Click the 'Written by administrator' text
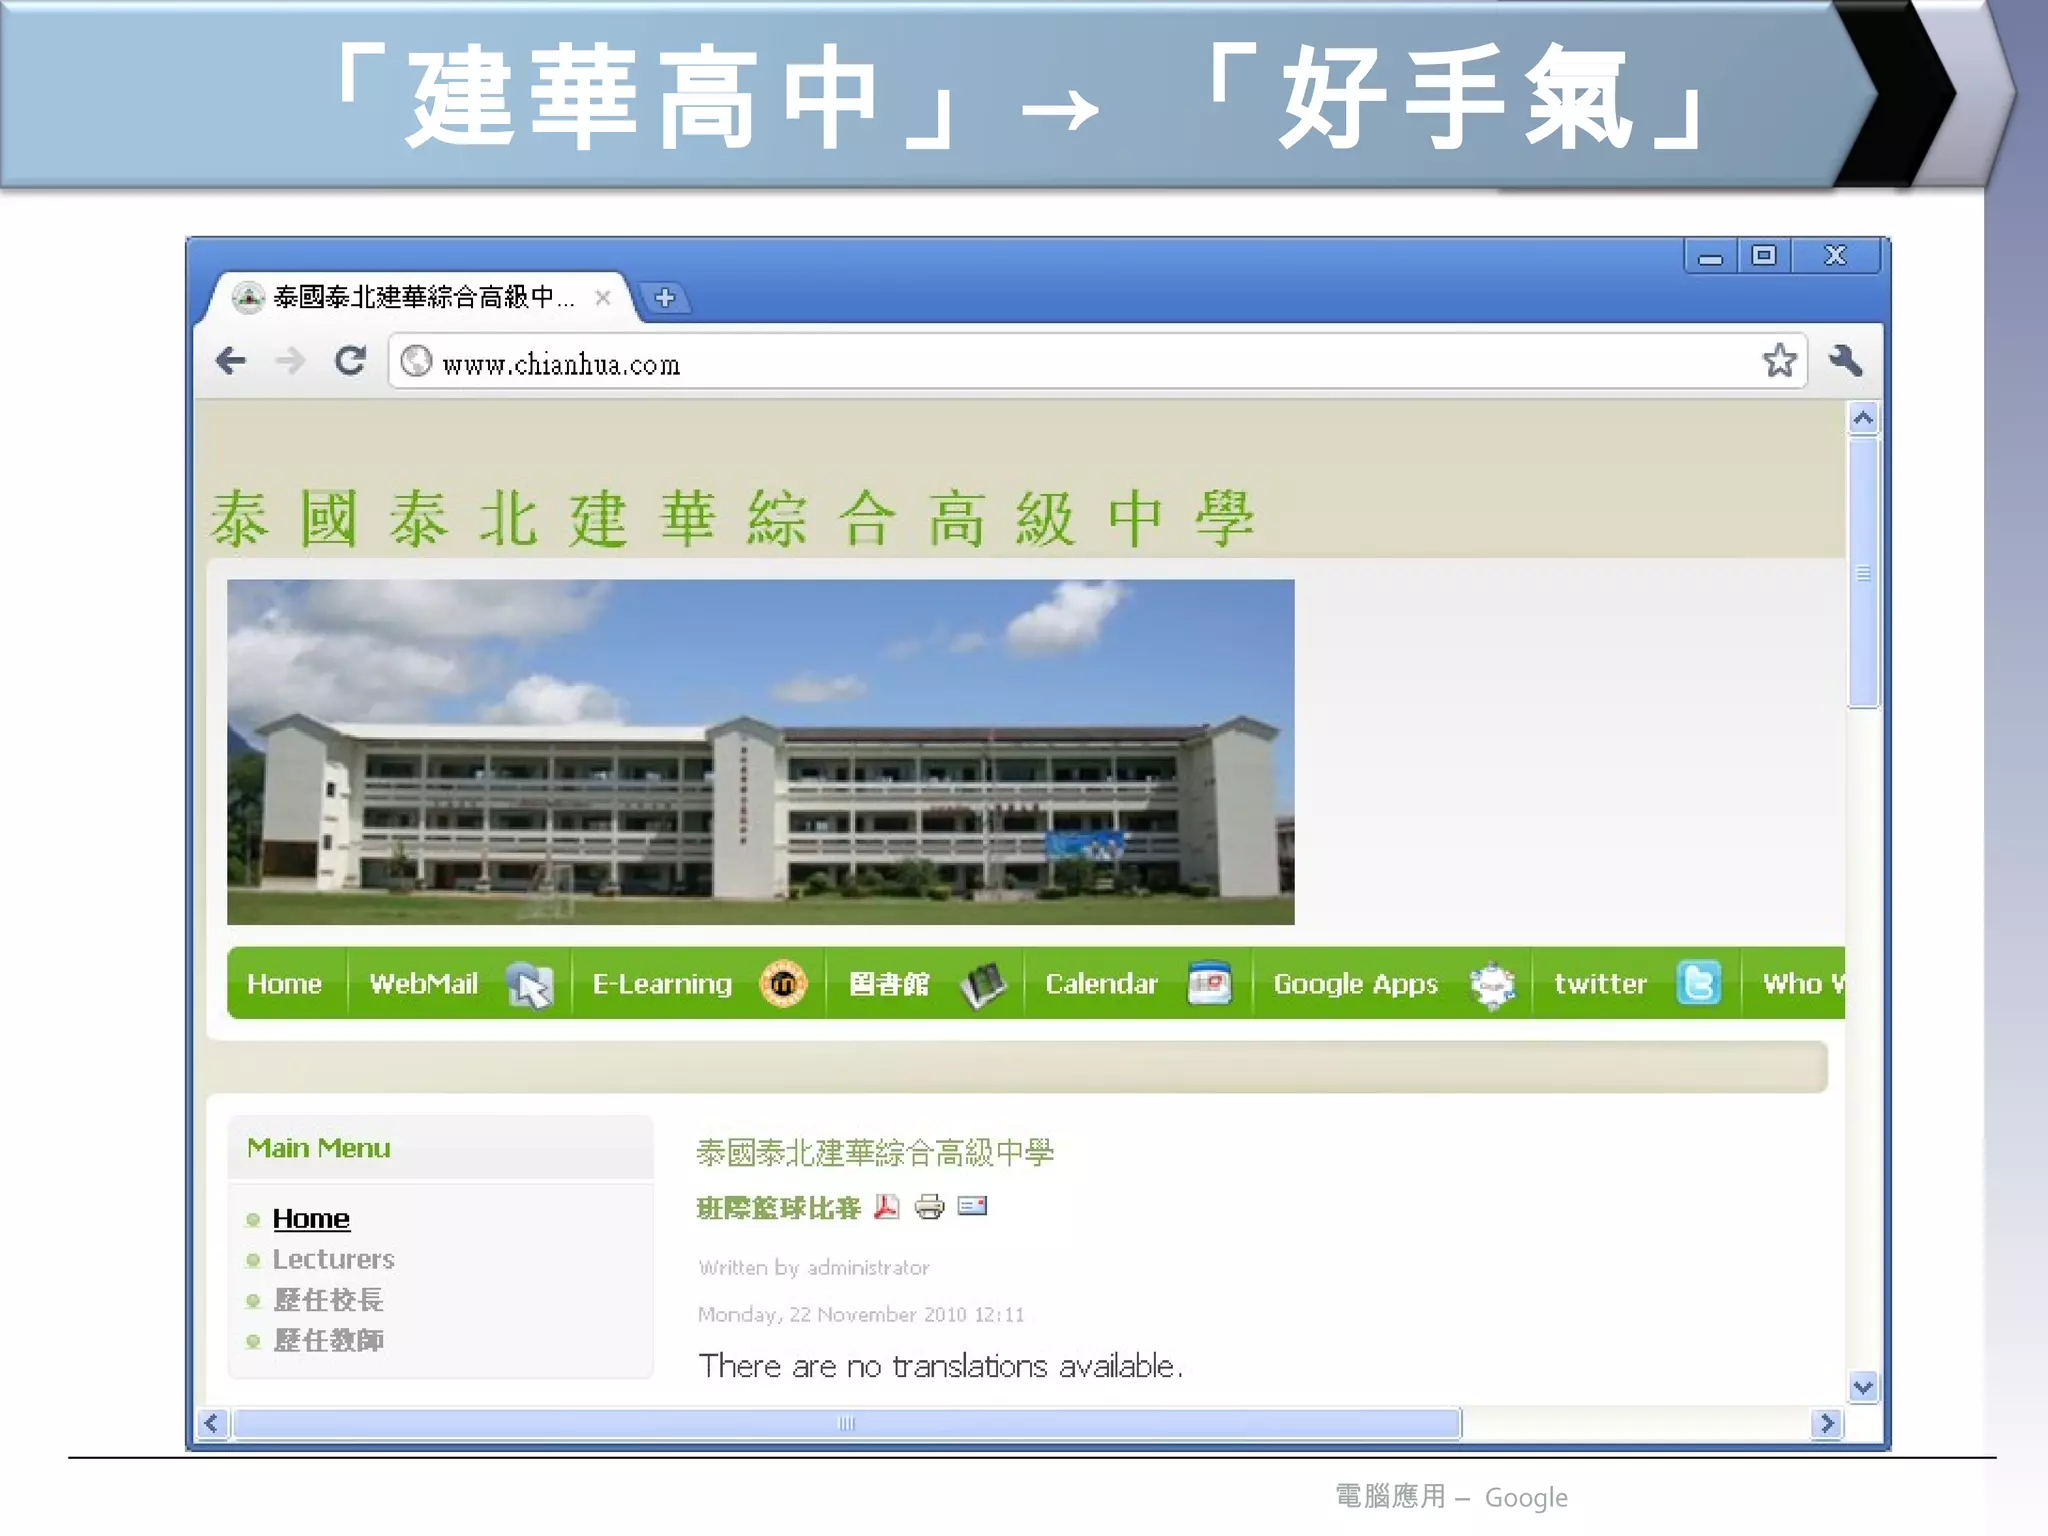This screenshot has height=1536, width=2048. tap(814, 1268)
